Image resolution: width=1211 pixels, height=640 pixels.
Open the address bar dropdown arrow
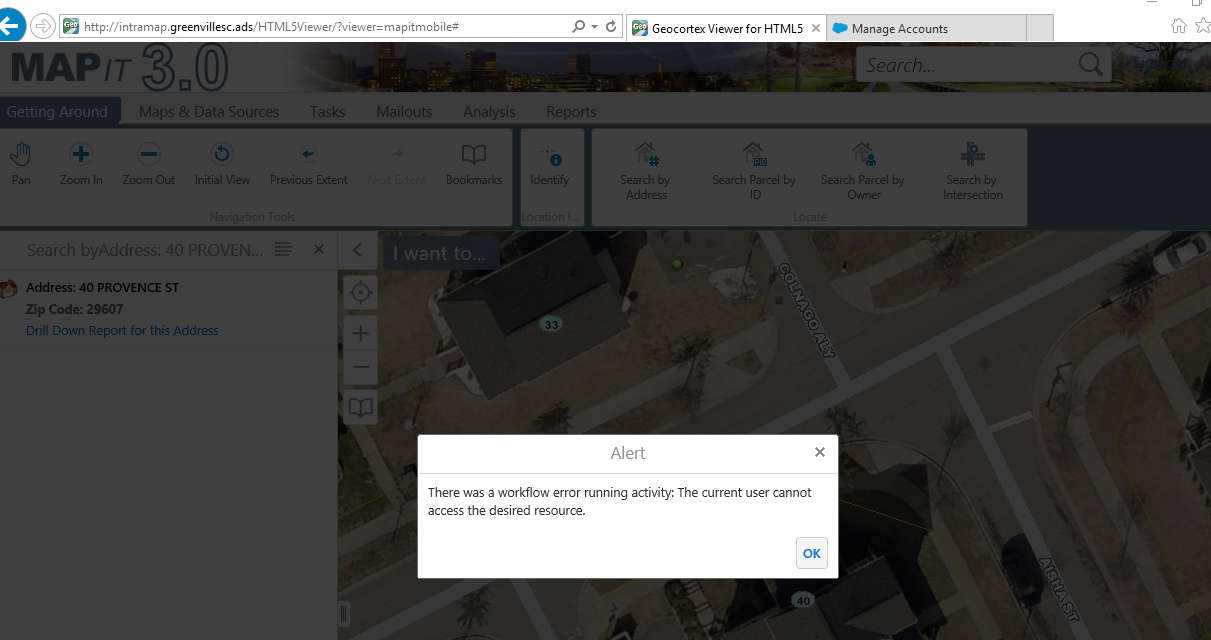coord(594,27)
